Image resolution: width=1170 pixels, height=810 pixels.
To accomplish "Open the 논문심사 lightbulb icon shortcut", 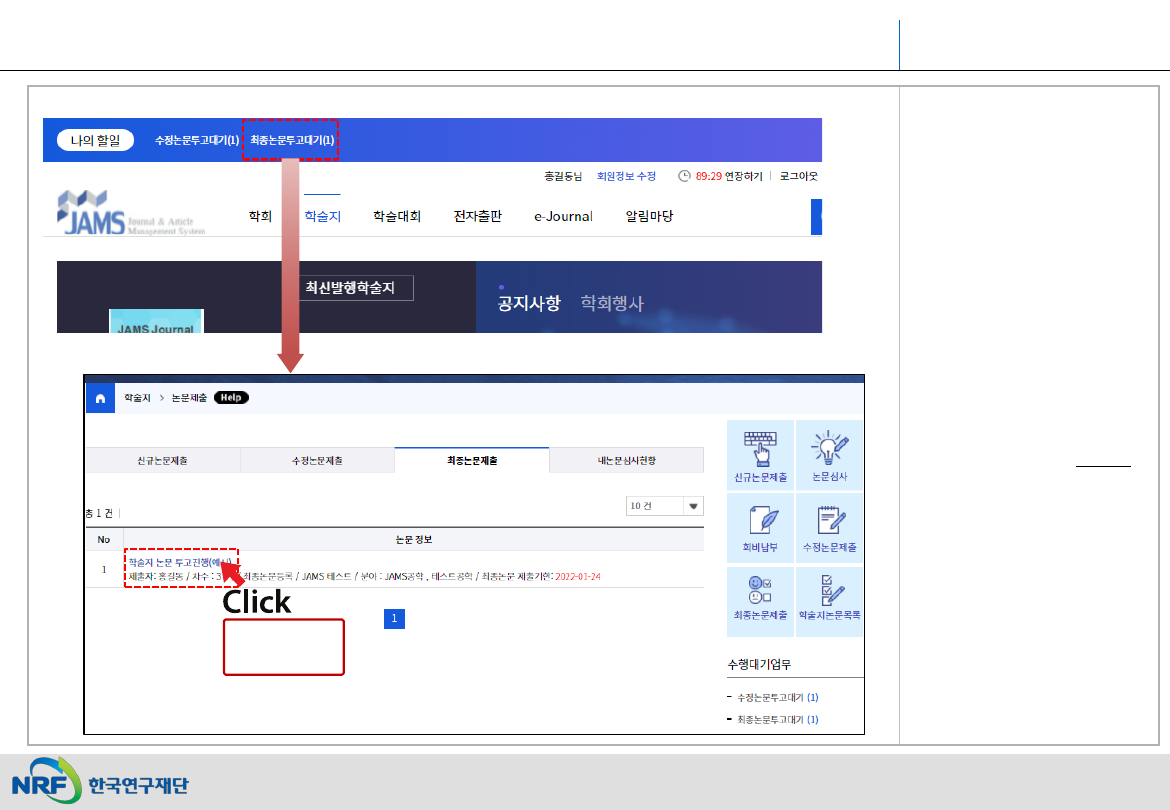I will 829,453.
